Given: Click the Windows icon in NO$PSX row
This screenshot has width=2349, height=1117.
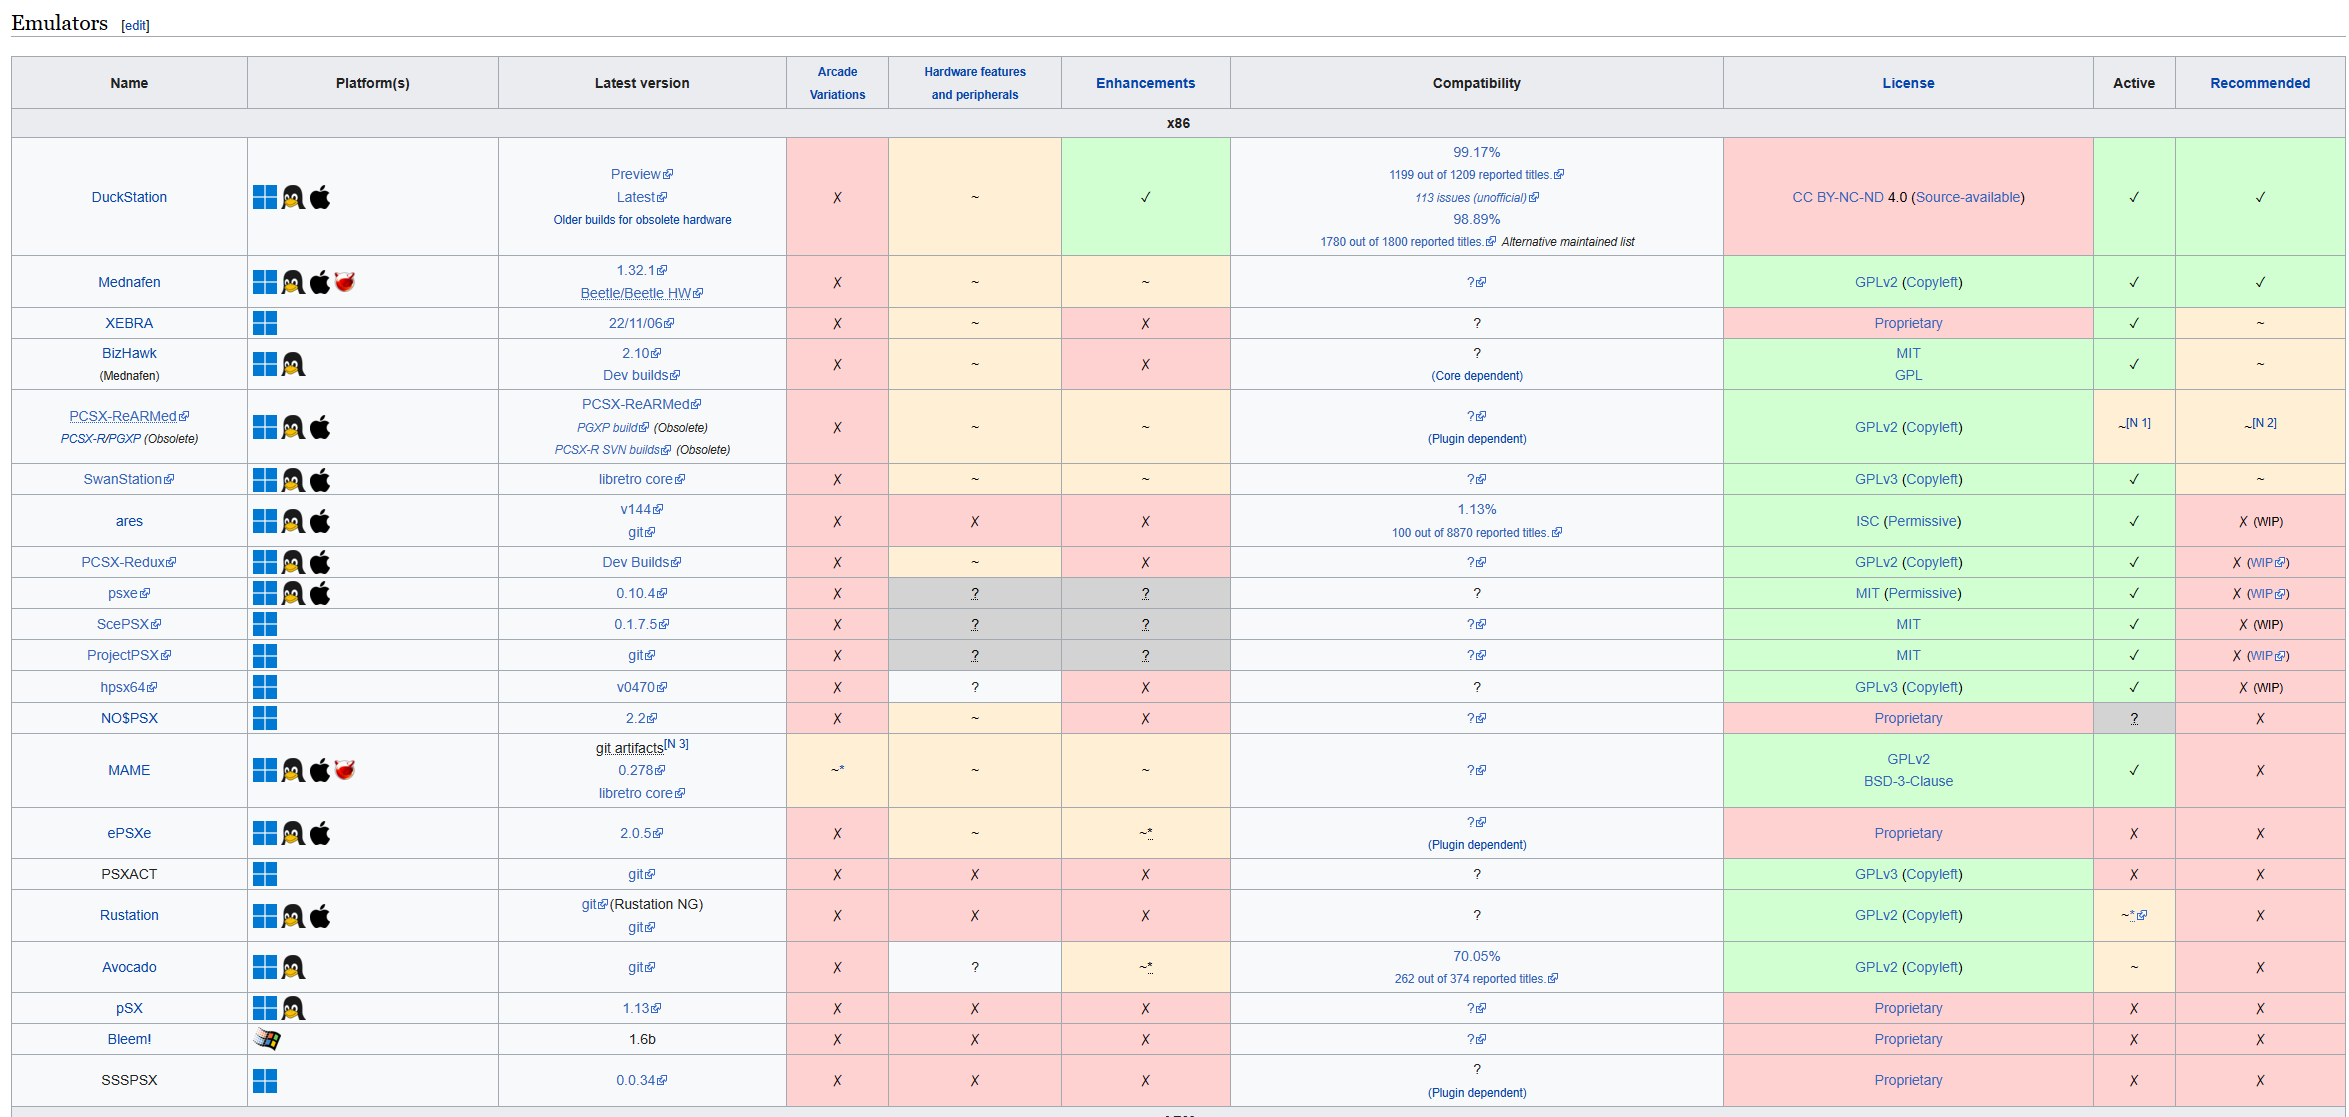Looking at the screenshot, I should coord(265,718).
